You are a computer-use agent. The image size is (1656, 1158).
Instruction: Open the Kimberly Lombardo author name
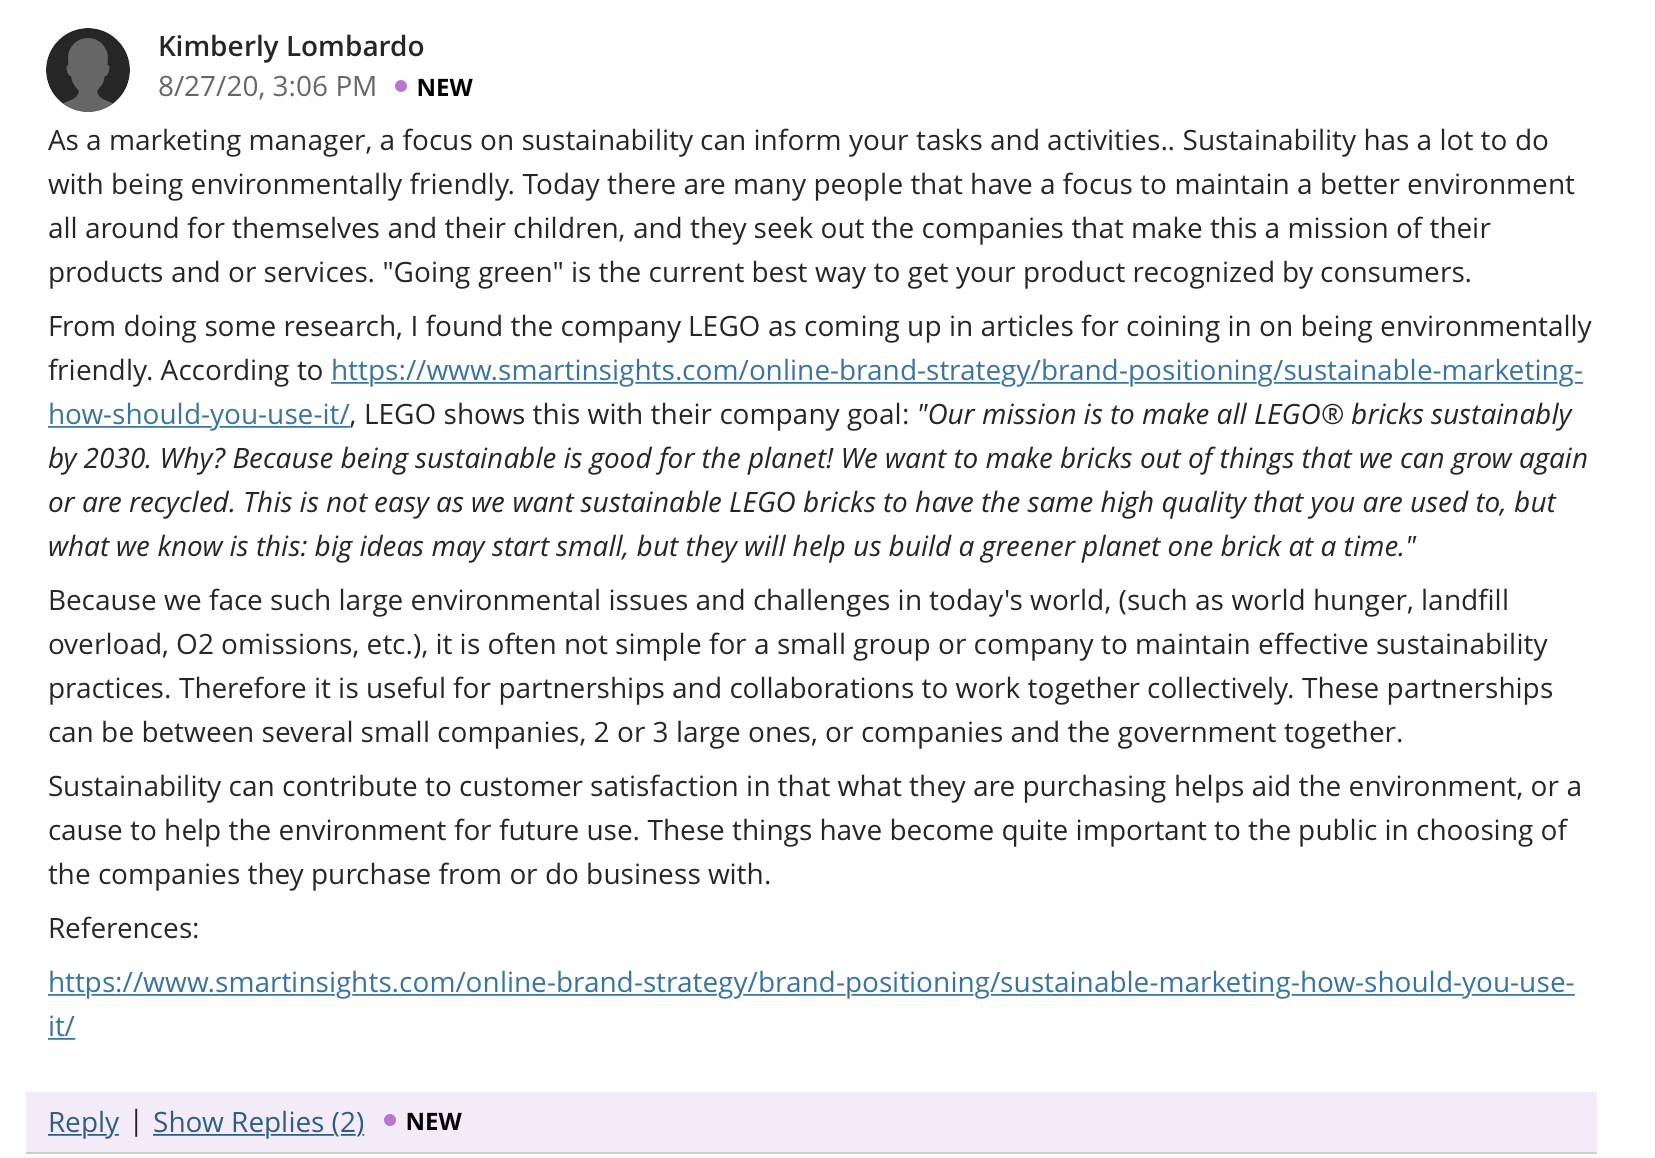291,46
